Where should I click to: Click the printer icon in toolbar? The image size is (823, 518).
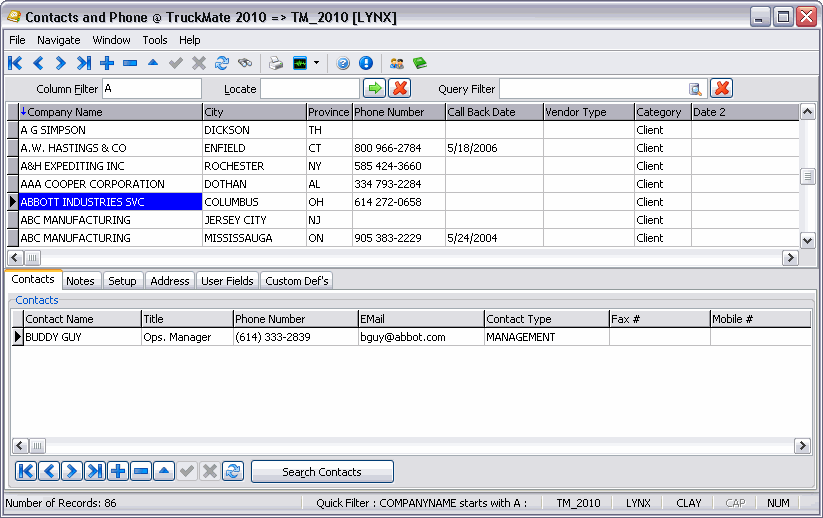(276, 63)
